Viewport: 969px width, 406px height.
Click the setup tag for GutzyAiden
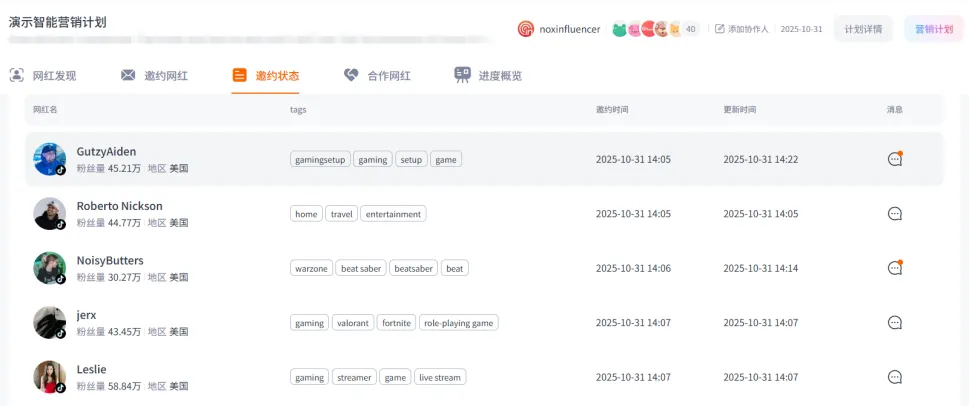(x=411, y=159)
